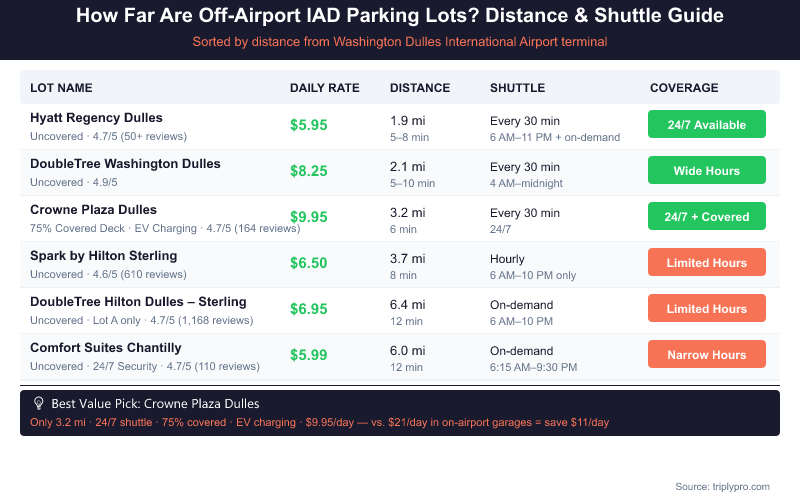This screenshot has height=500, width=800.
Task: Click the Lot Name column header
Action: pos(61,88)
